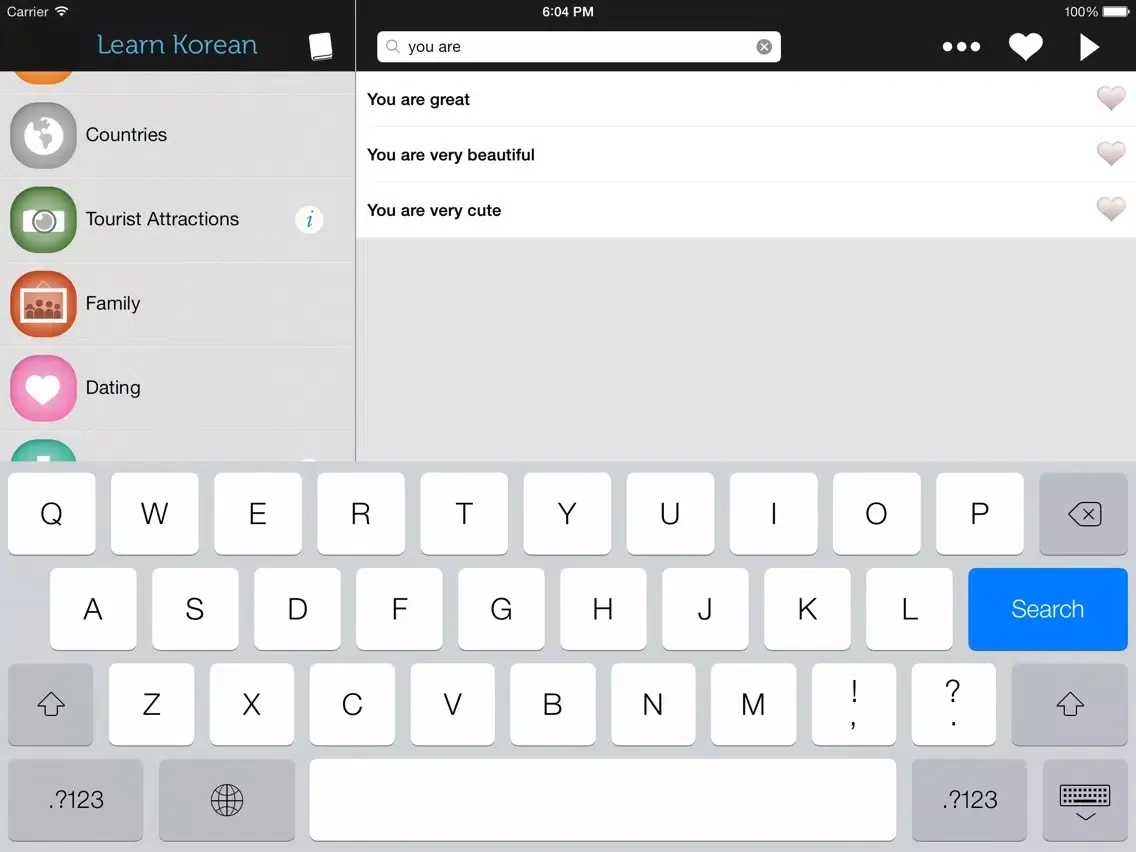This screenshot has width=1136, height=852.
Task: Open the Family category
Action: (113, 304)
